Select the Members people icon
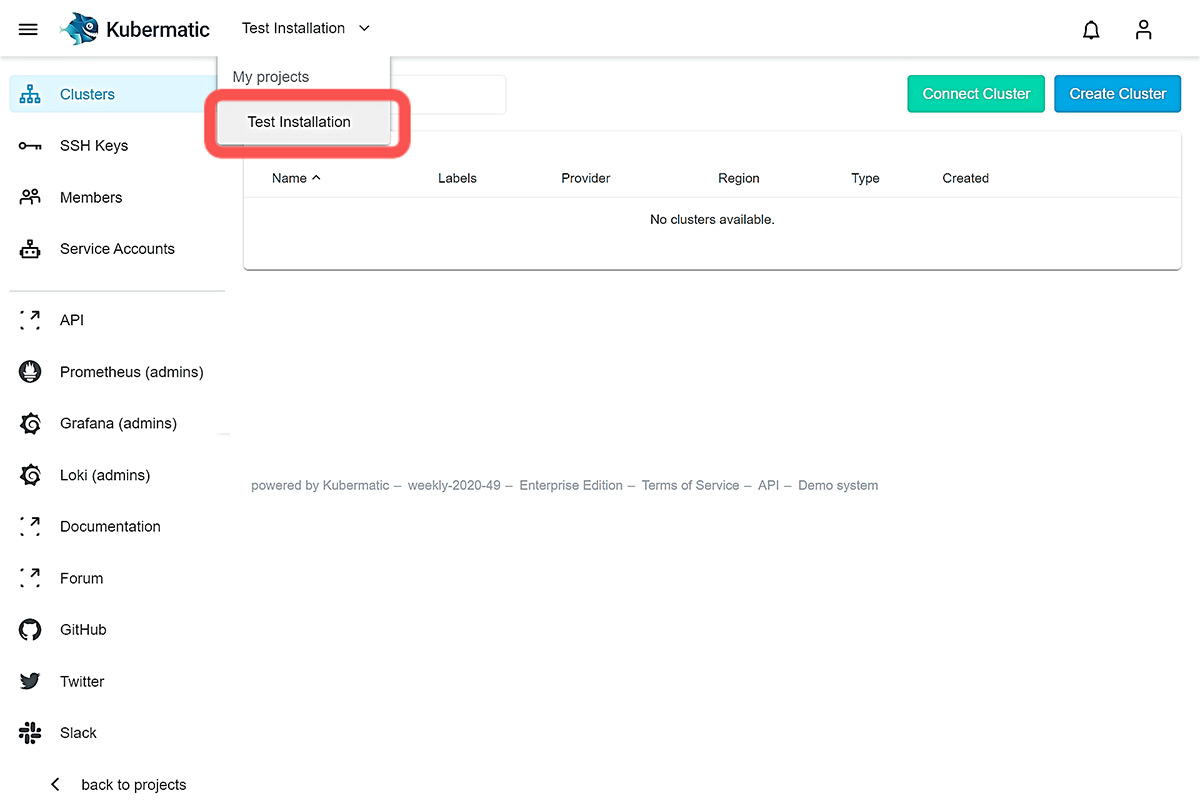1200x803 pixels. point(29,197)
